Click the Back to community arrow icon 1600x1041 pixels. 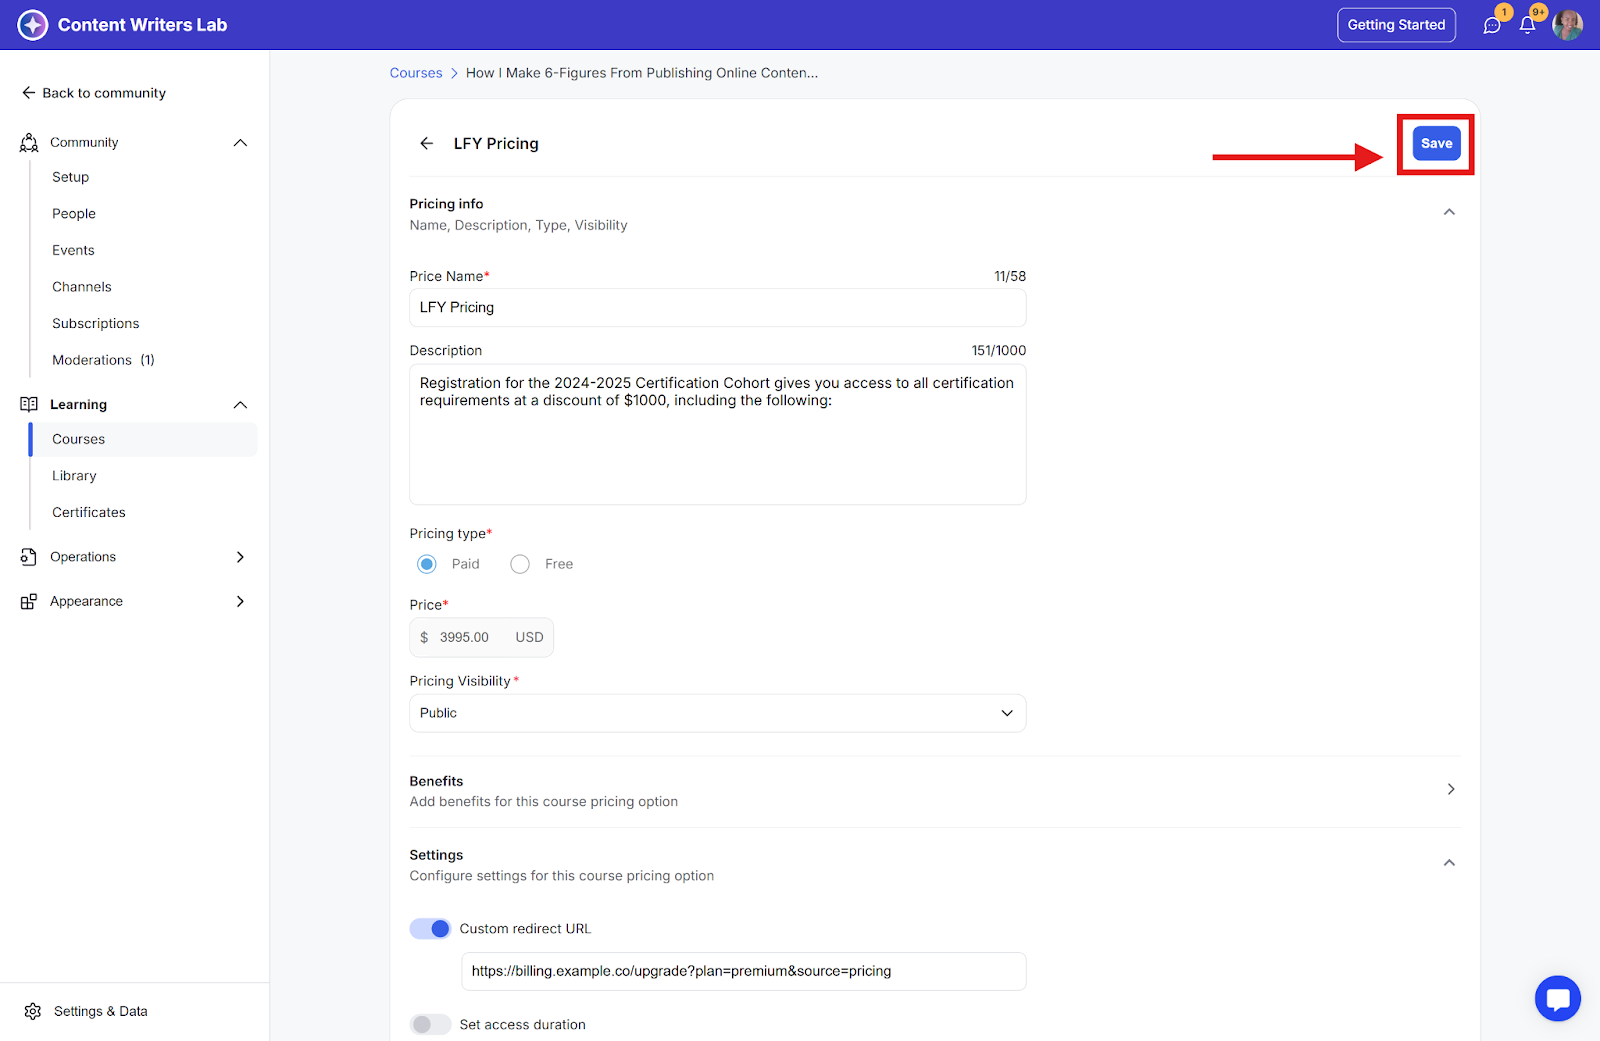tap(28, 93)
